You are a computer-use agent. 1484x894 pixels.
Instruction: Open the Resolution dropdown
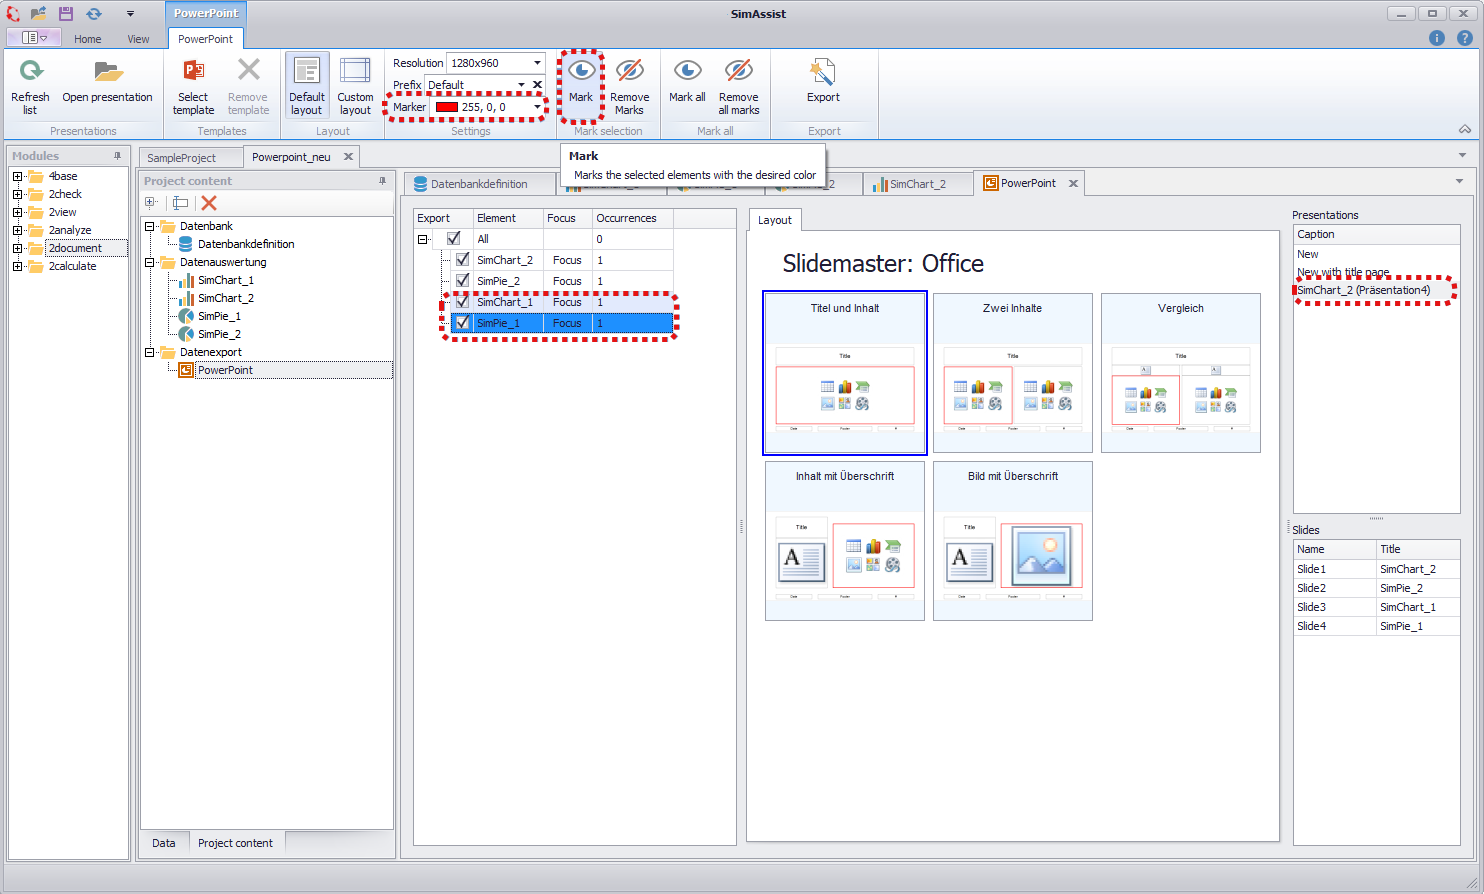click(x=537, y=63)
